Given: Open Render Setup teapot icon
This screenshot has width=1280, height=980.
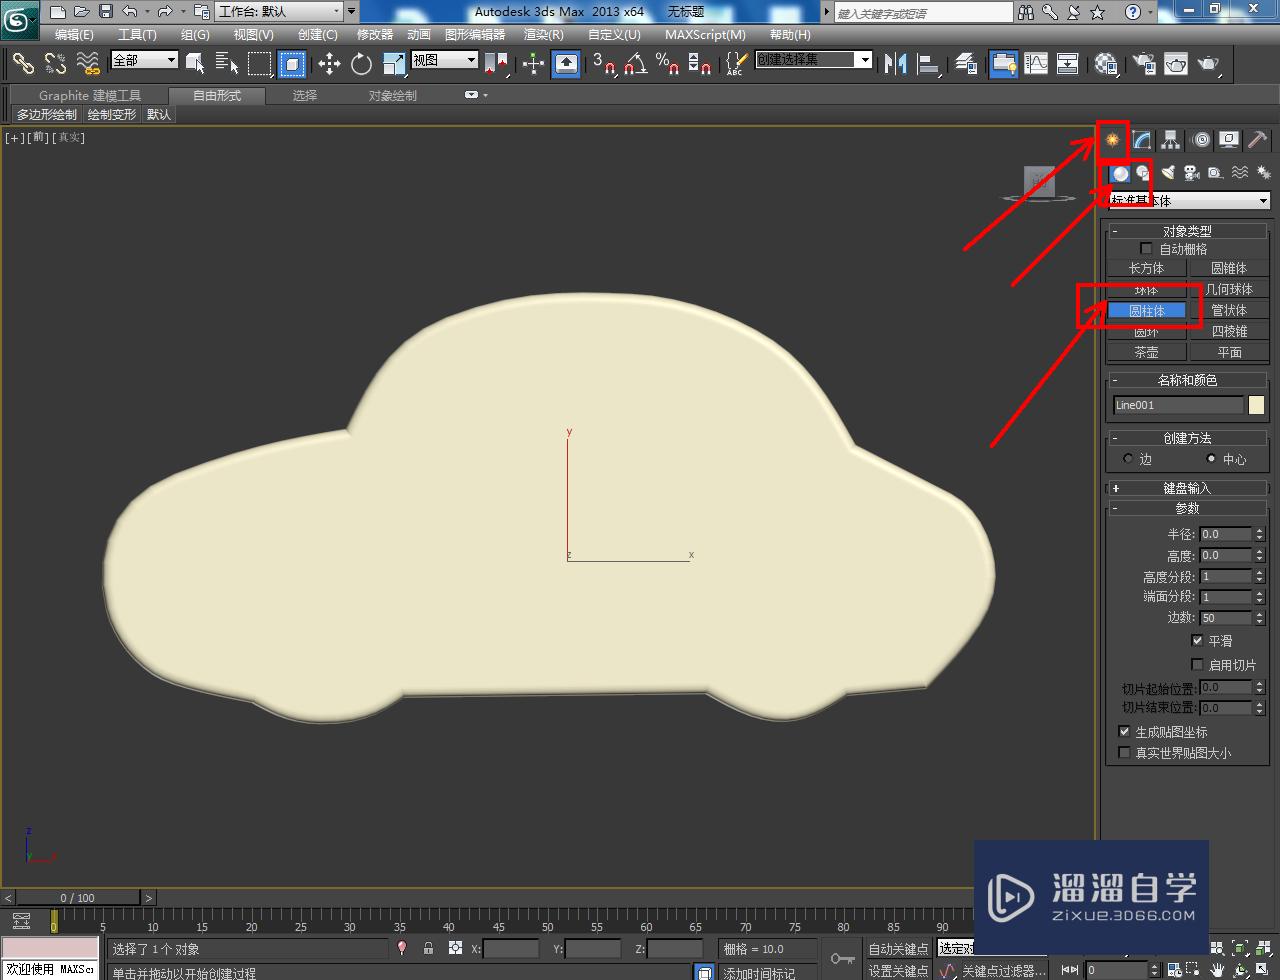Looking at the screenshot, I should point(1142,64).
